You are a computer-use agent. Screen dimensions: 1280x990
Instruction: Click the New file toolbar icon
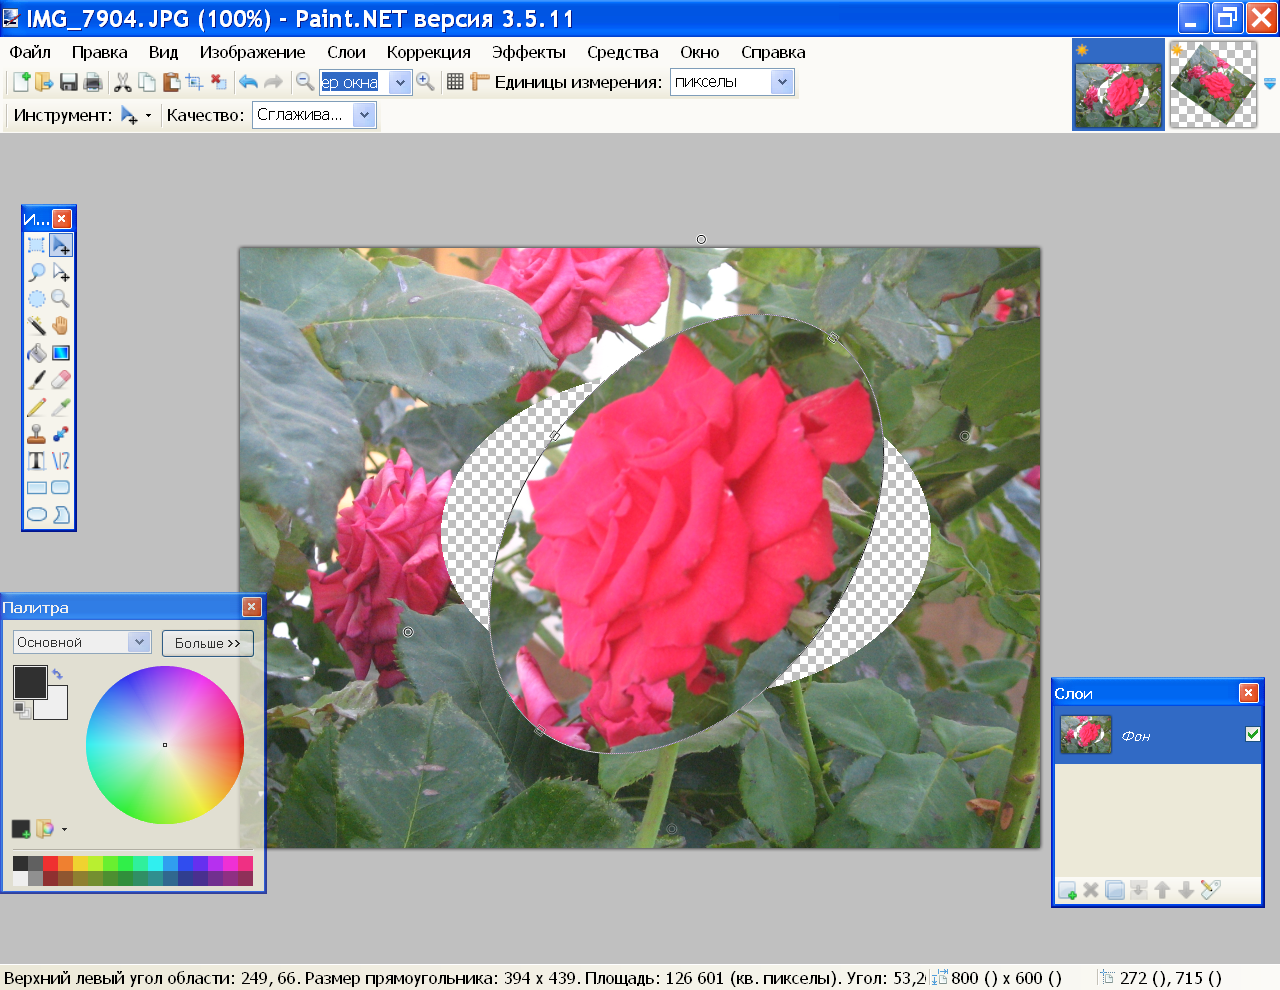(x=21, y=82)
